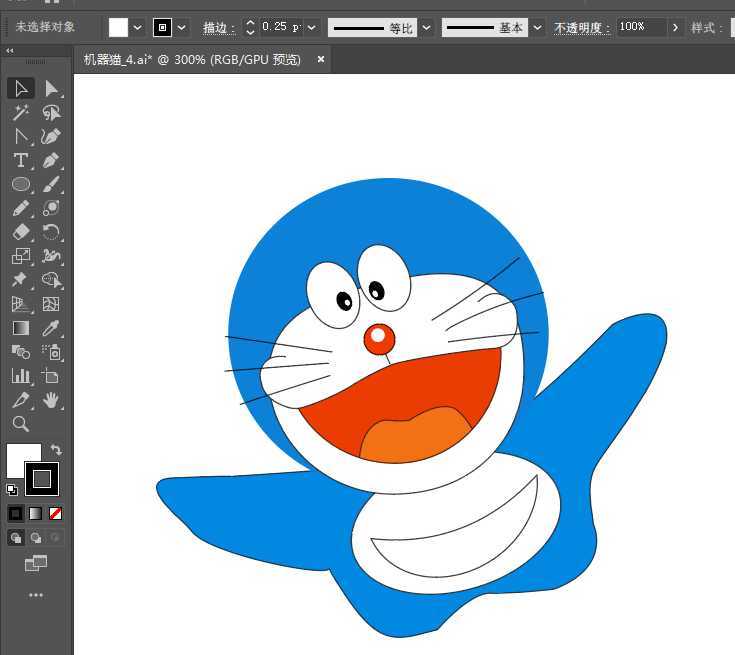Select the Type tool
Image resolution: width=735 pixels, height=655 pixels.
[20, 160]
